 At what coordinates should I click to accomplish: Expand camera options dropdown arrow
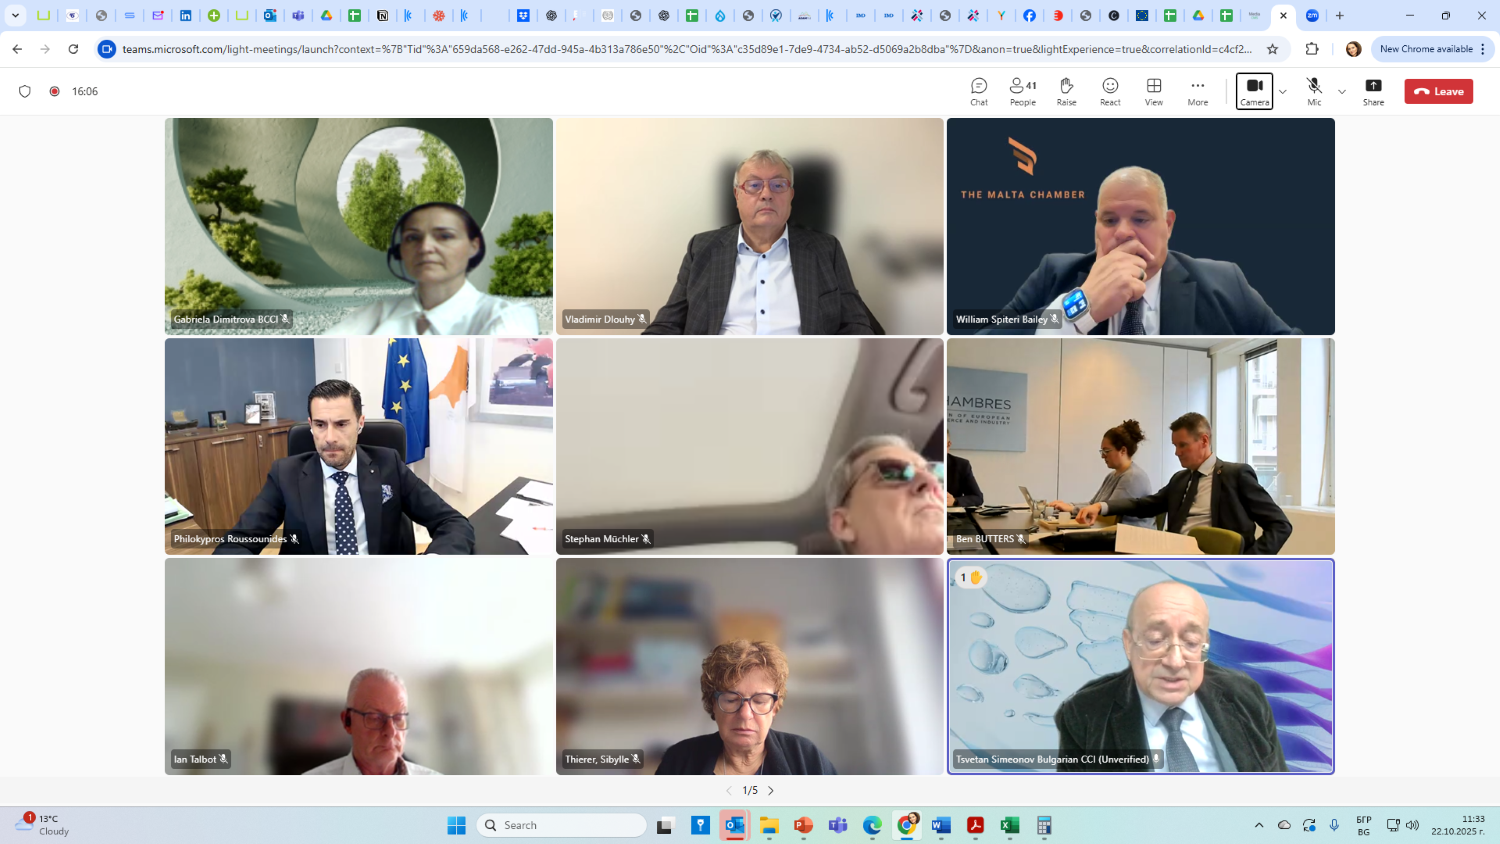1283,92
